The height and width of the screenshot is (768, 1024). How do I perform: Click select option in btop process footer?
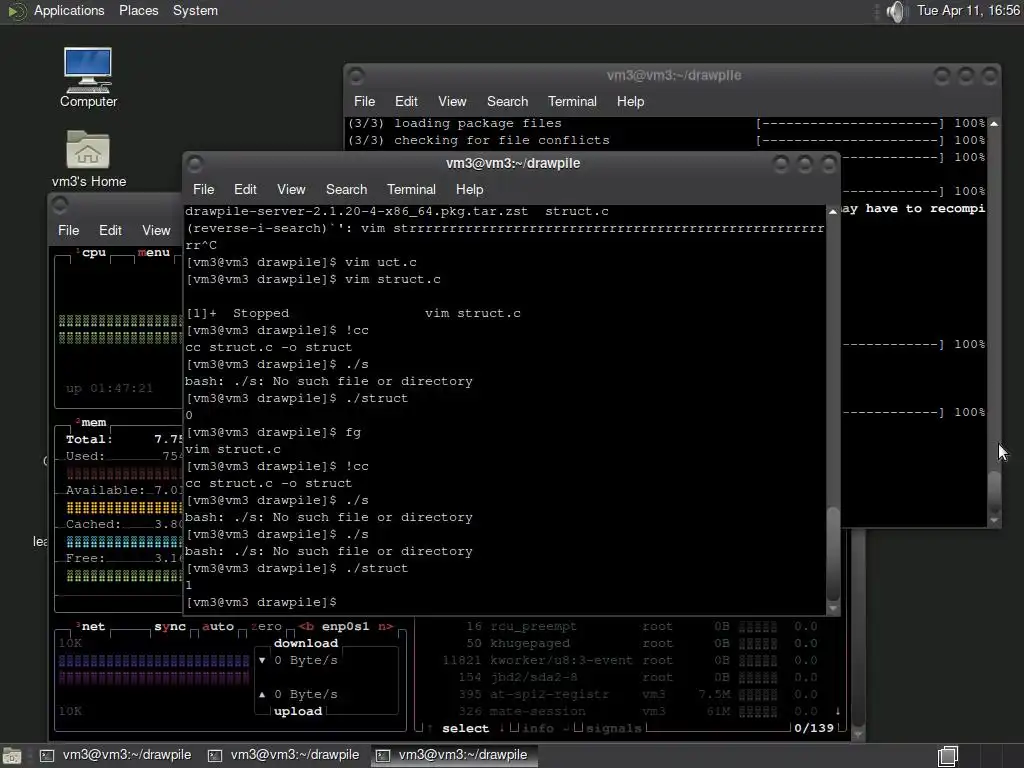point(465,728)
